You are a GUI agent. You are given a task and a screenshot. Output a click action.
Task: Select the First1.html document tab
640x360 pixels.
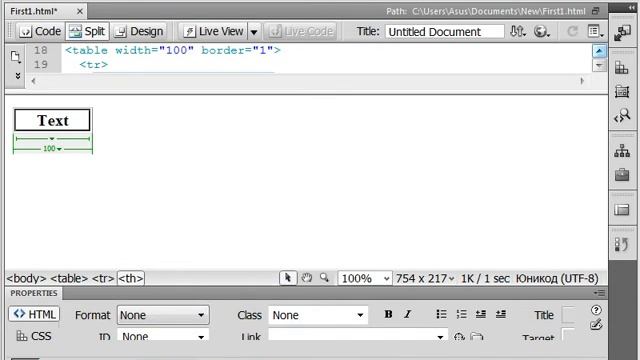click(34, 11)
